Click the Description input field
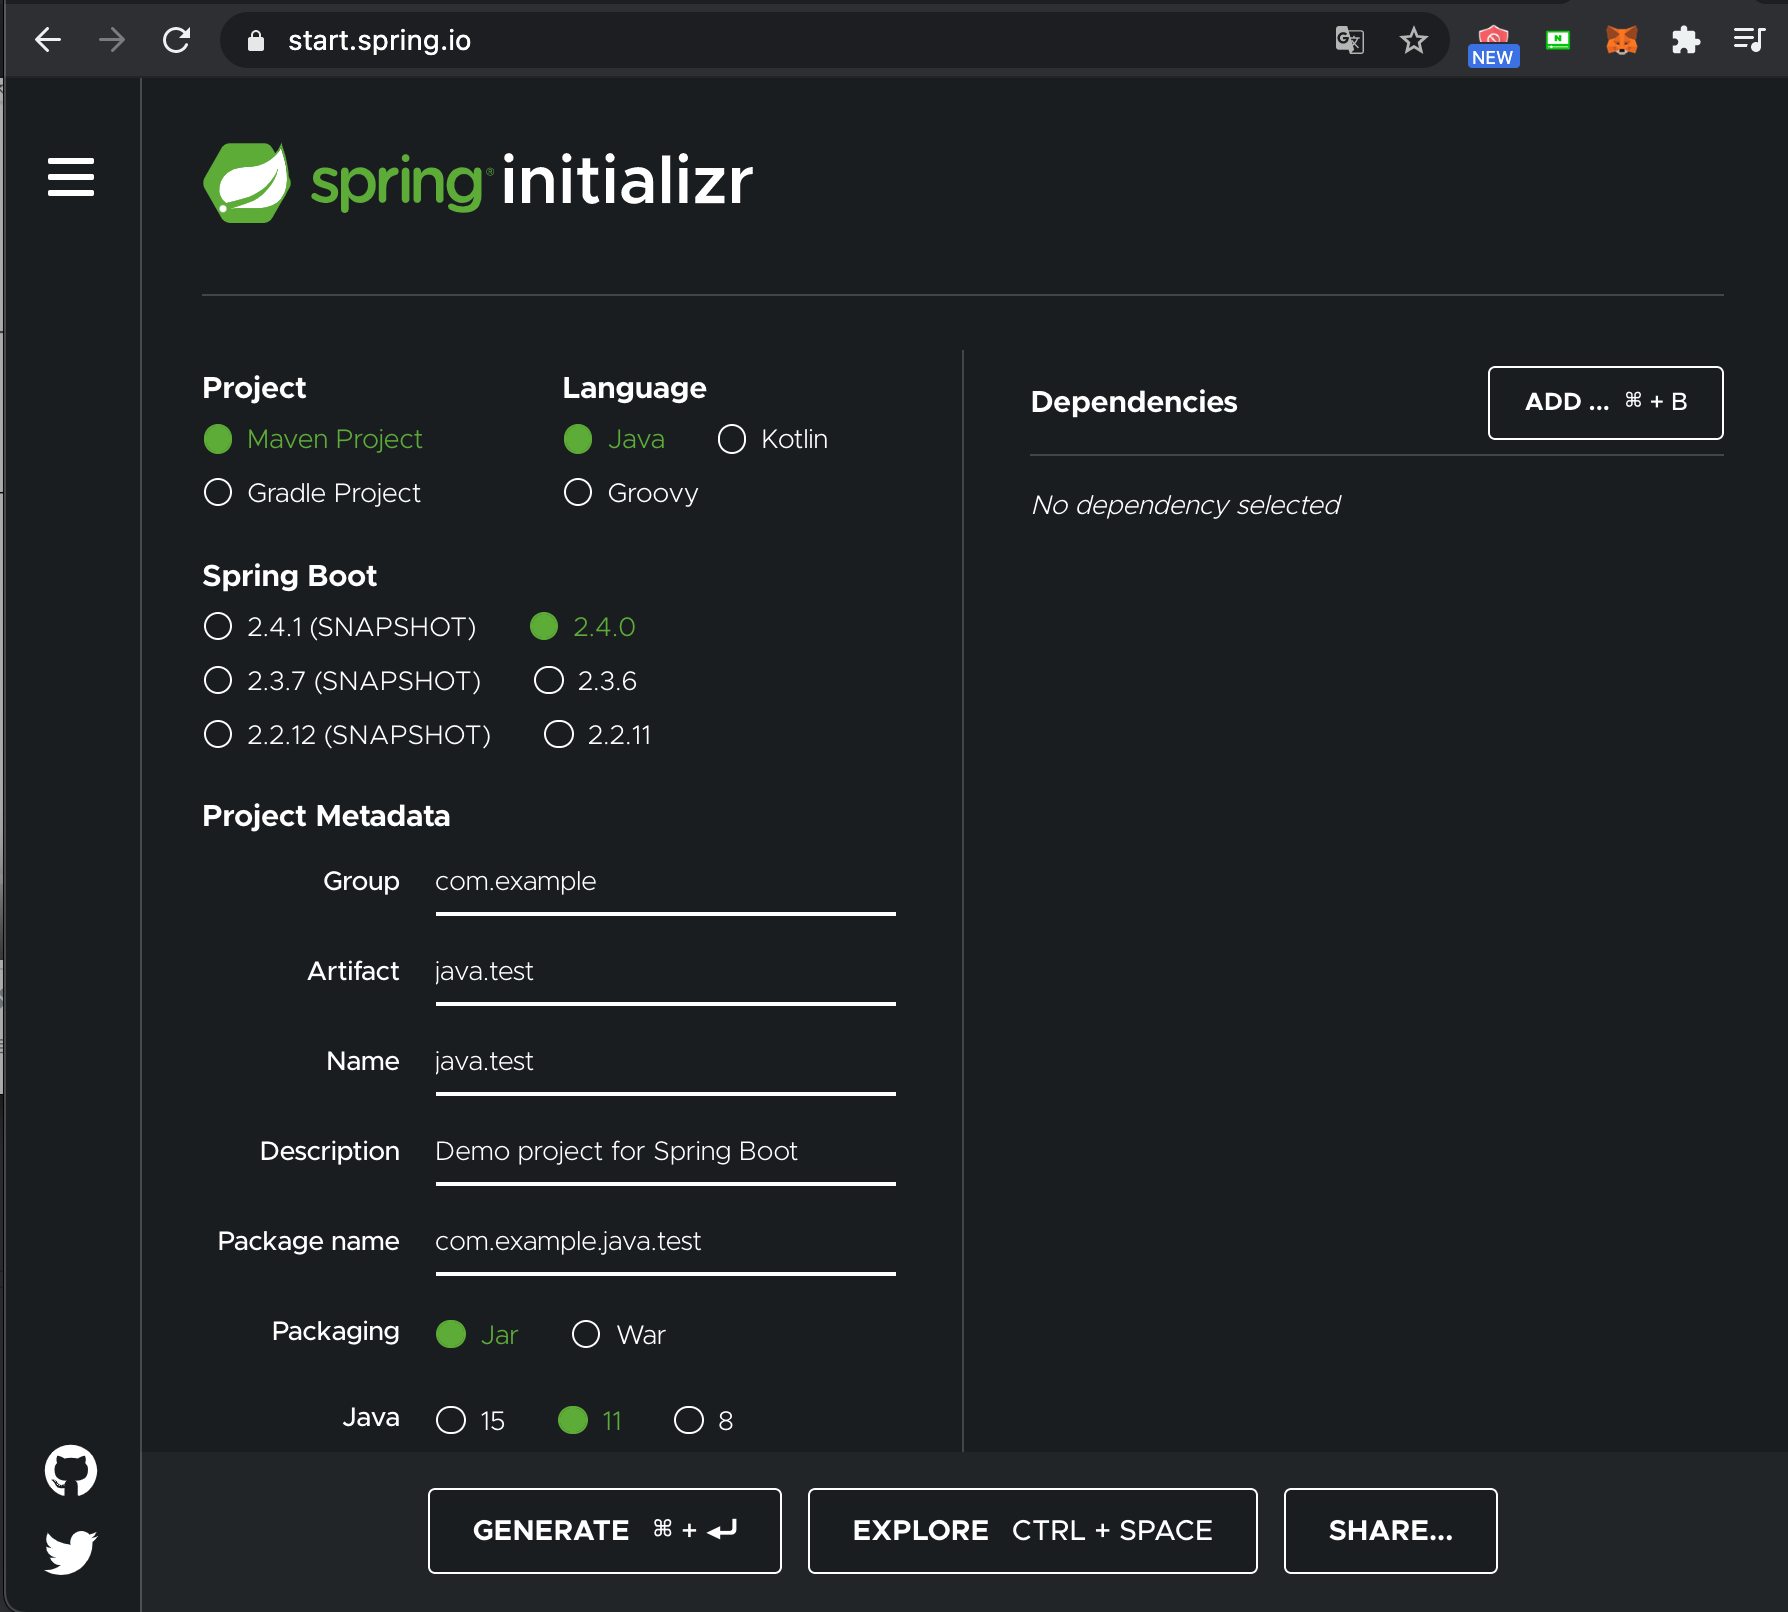 (x=665, y=1154)
